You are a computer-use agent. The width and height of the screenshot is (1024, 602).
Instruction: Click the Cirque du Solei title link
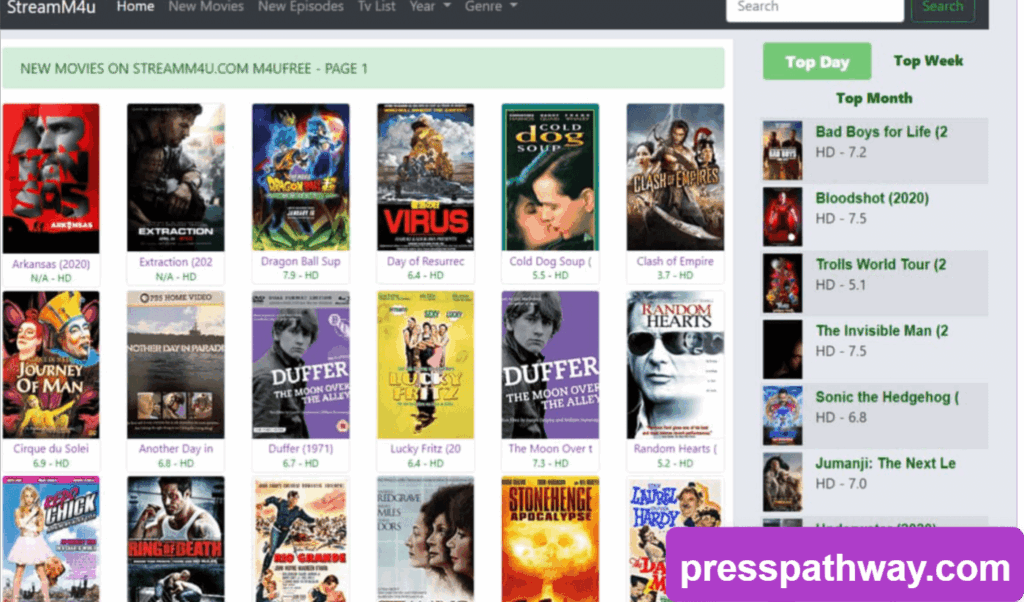(51, 449)
